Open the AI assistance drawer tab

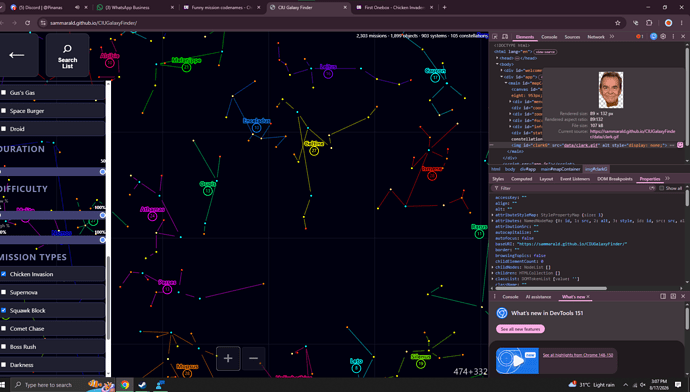(538, 297)
